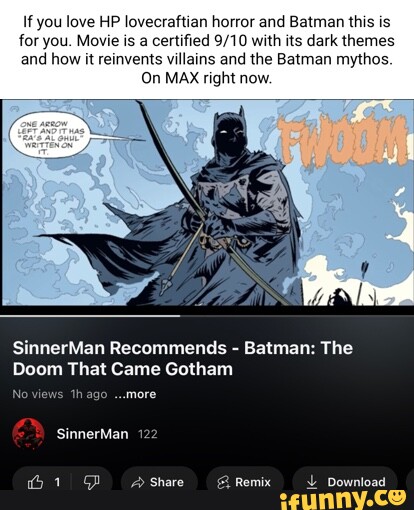Click the No views 1h ago text

tap(60, 394)
